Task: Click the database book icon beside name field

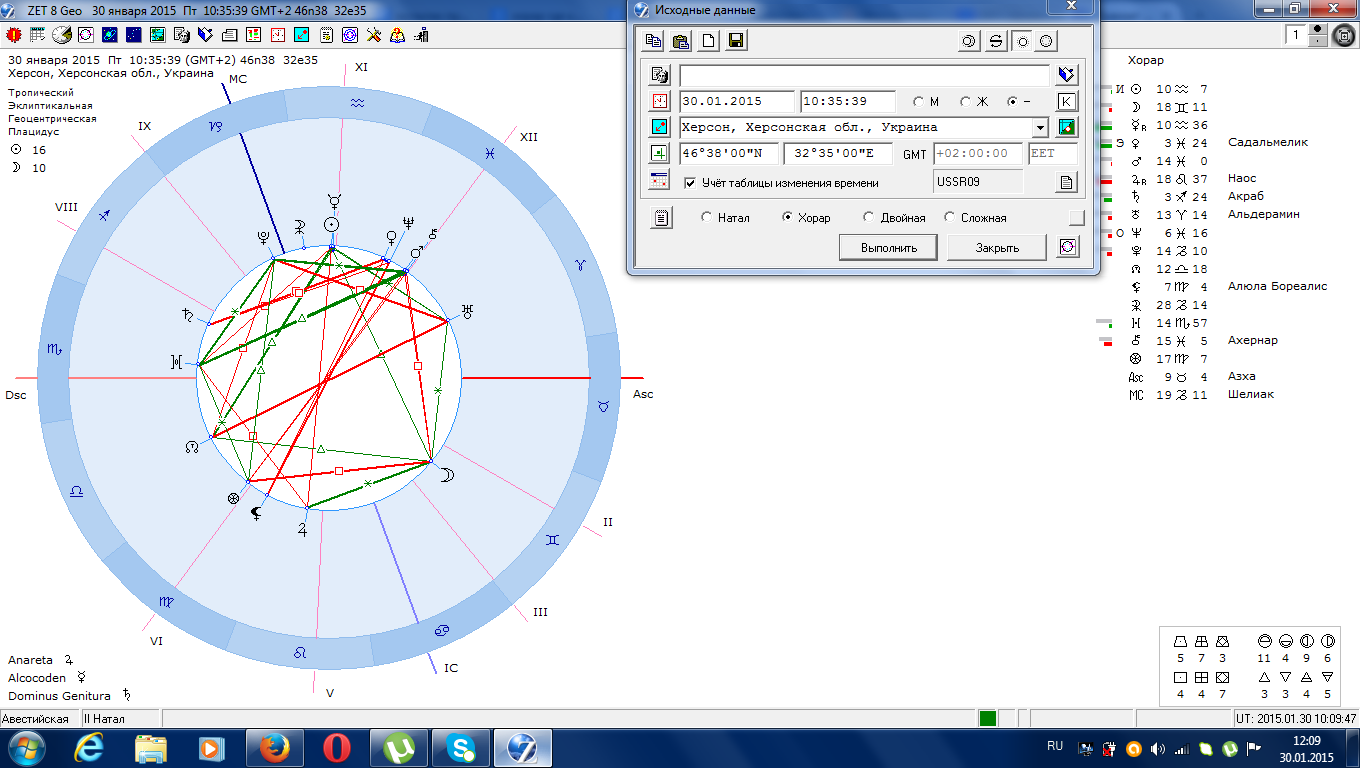Action: pos(1068,74)
